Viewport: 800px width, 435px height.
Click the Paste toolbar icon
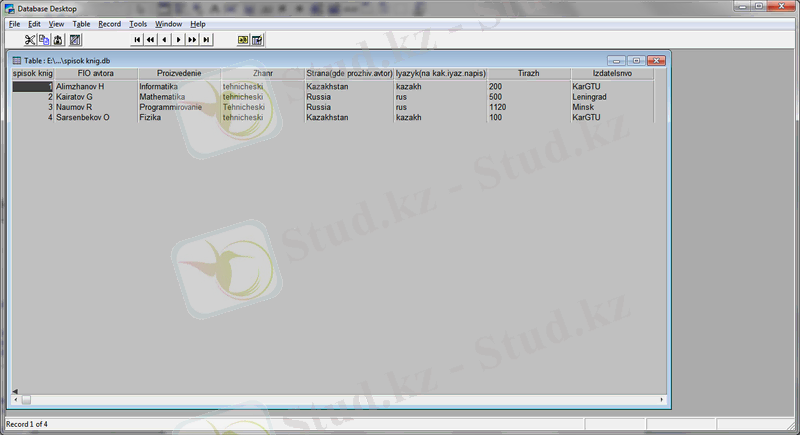click(x=58, y=40)
